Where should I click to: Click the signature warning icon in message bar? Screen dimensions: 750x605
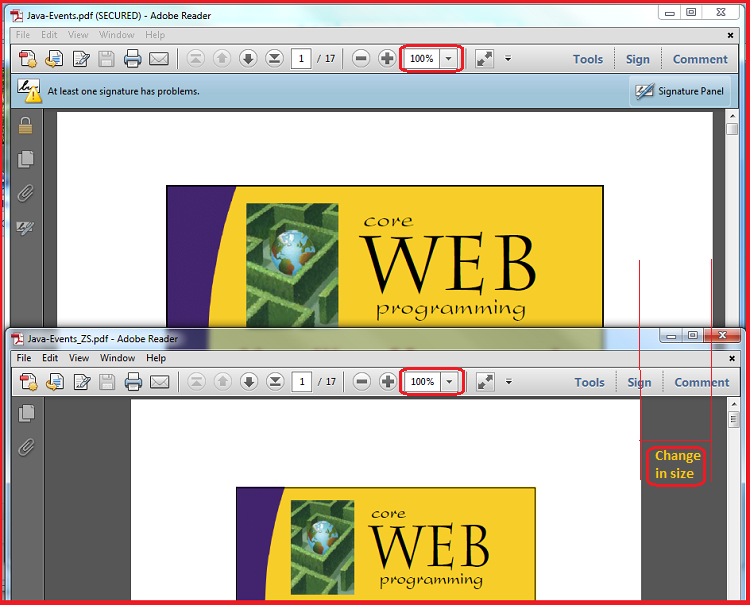[28, 90]
